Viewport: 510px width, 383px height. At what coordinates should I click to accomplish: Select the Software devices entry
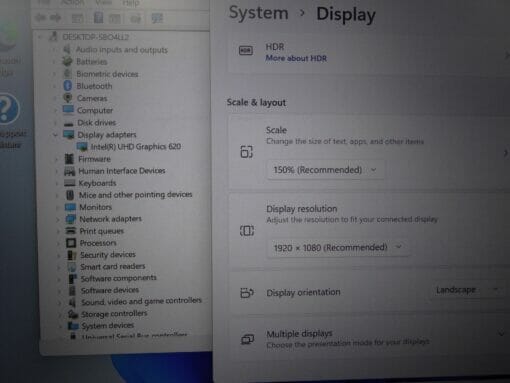pyautogui.click(x=110, y=290)
